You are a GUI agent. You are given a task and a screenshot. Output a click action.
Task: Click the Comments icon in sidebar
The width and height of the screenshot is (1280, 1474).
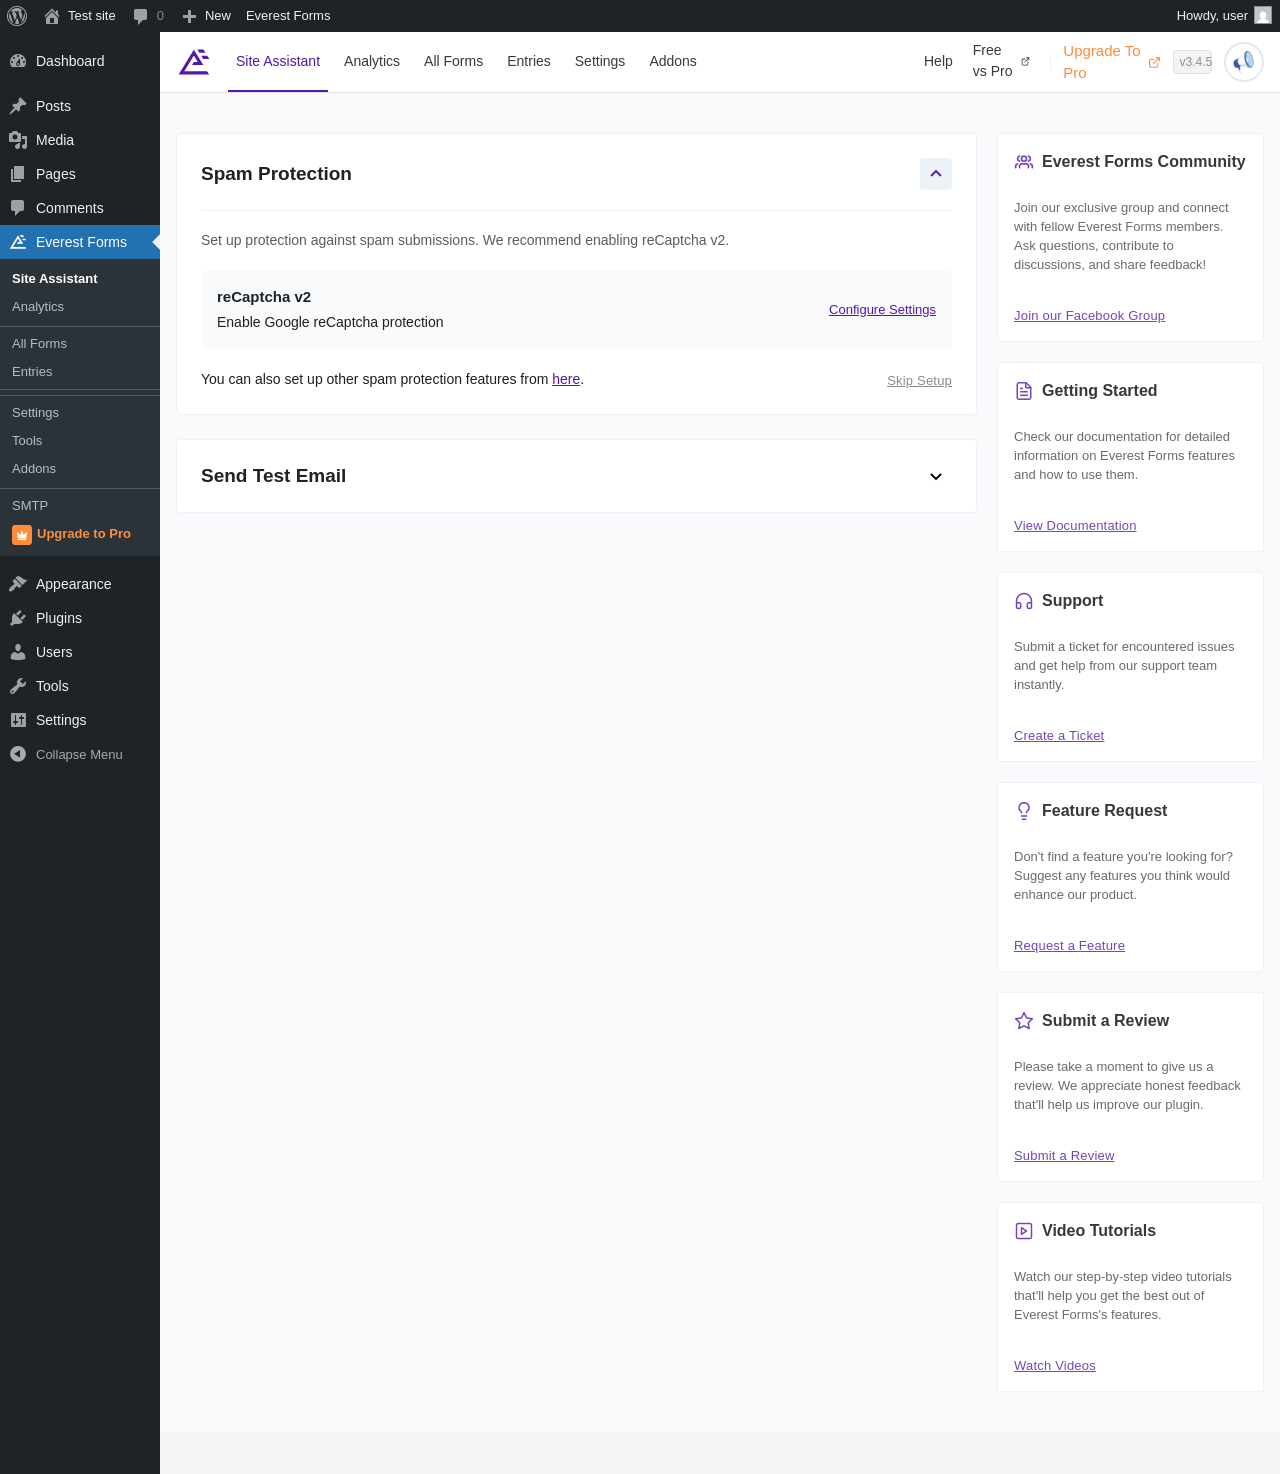tap(18, 208)
